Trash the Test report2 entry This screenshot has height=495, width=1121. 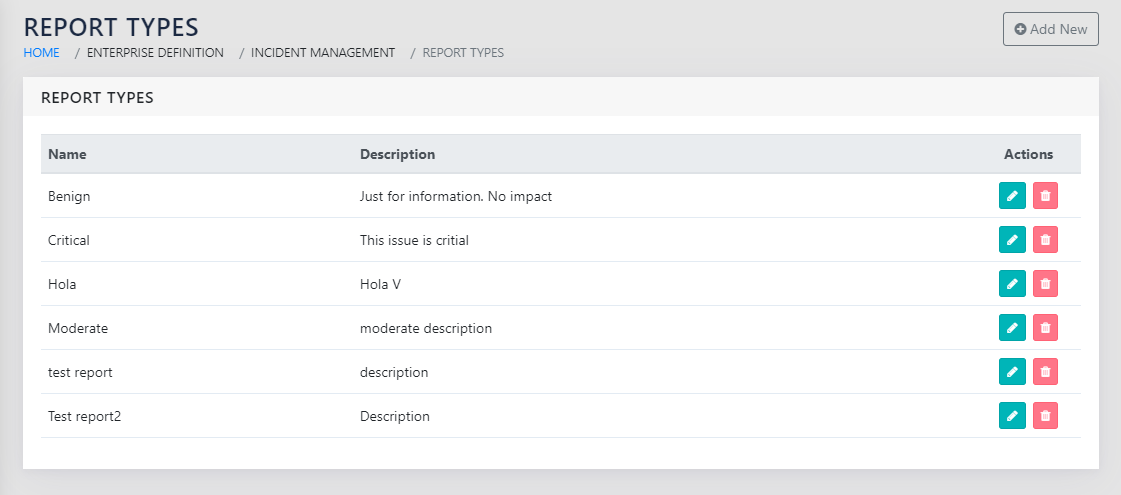pyautogui.click(x=1045, y=416)
